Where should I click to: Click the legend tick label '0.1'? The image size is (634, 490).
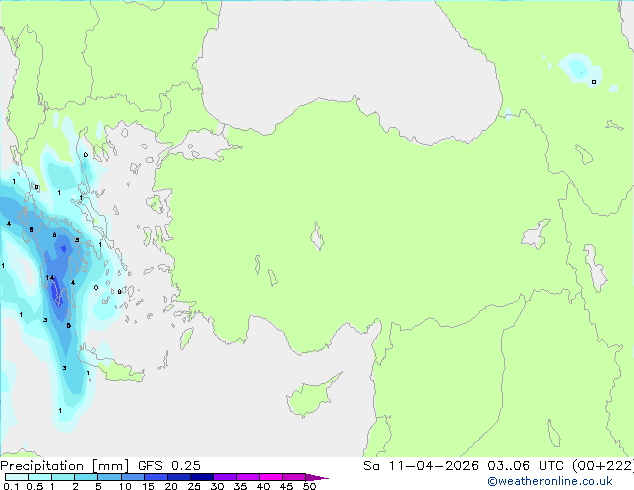[x=11, y=486]
